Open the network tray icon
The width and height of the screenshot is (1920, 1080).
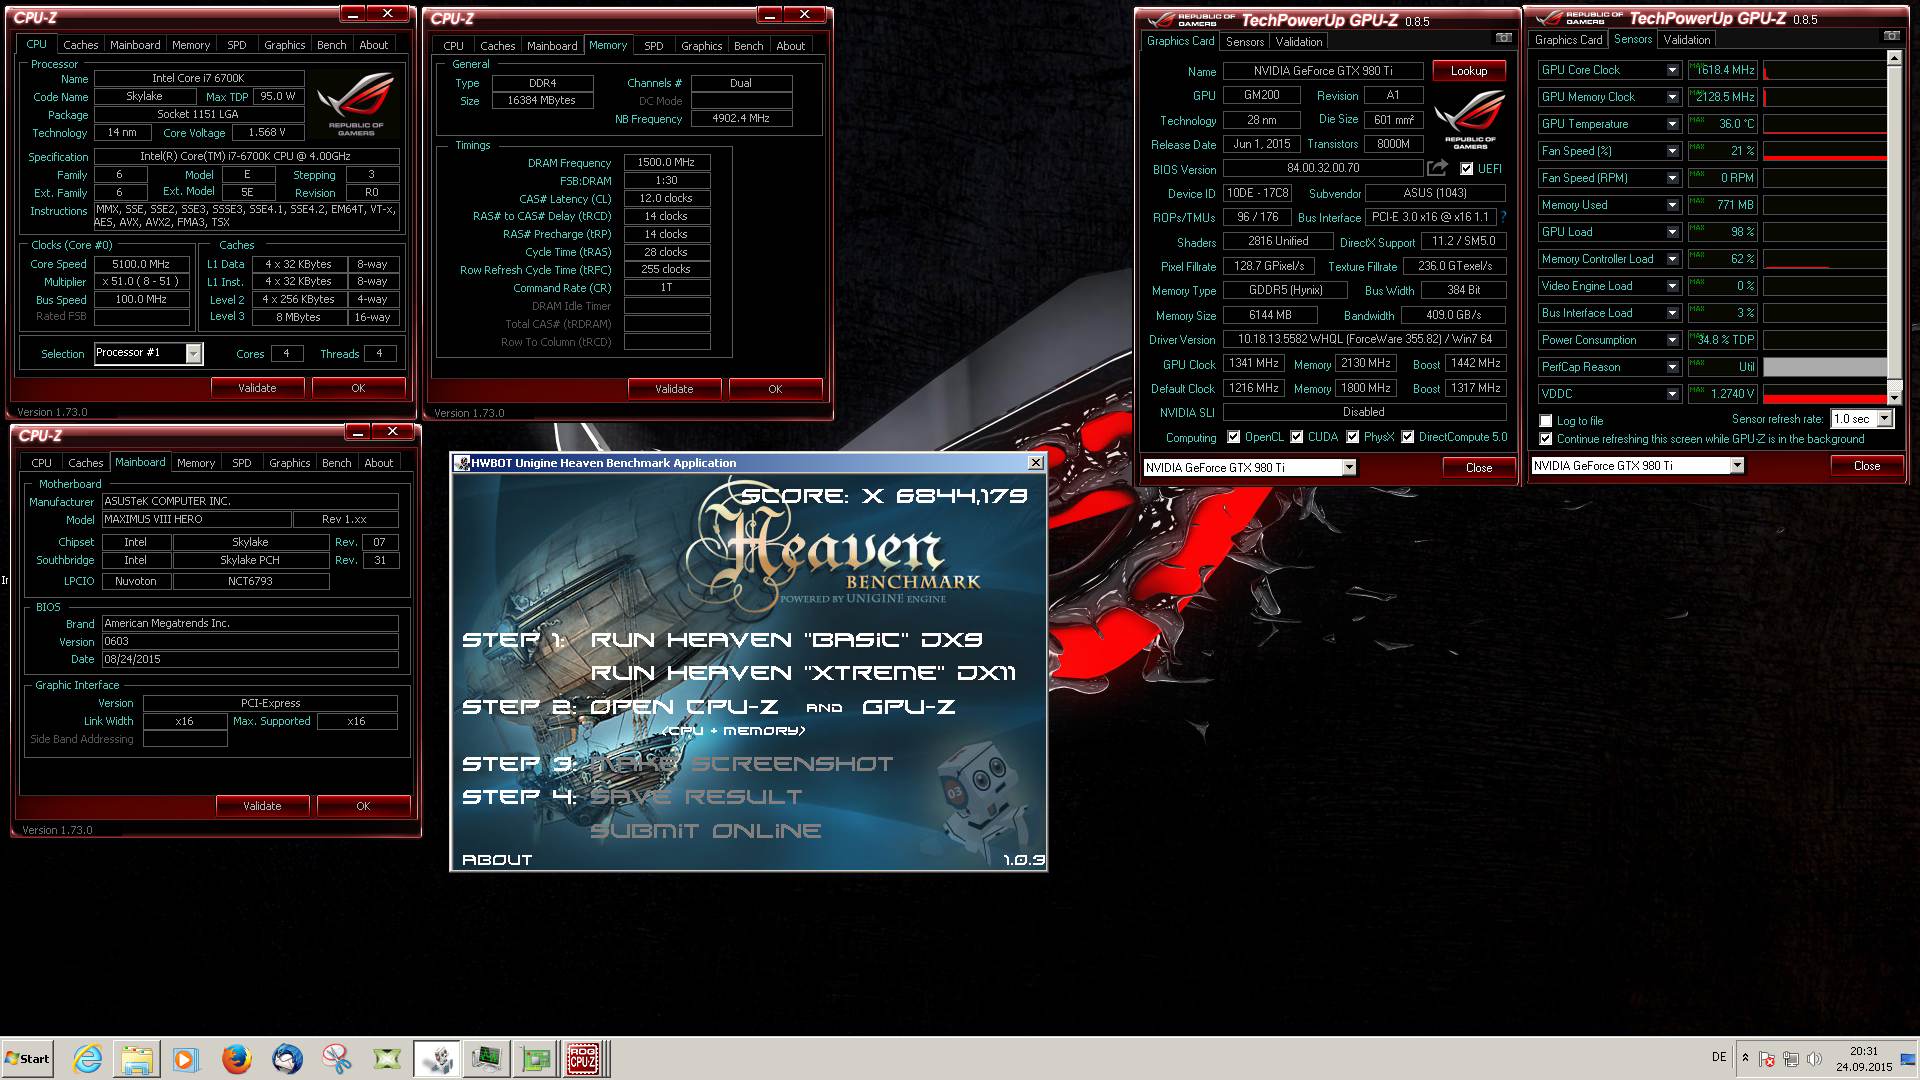point(1791,1059)
